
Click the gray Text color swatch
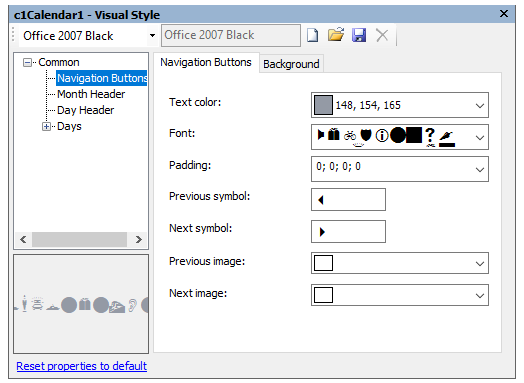click(323, 105)
